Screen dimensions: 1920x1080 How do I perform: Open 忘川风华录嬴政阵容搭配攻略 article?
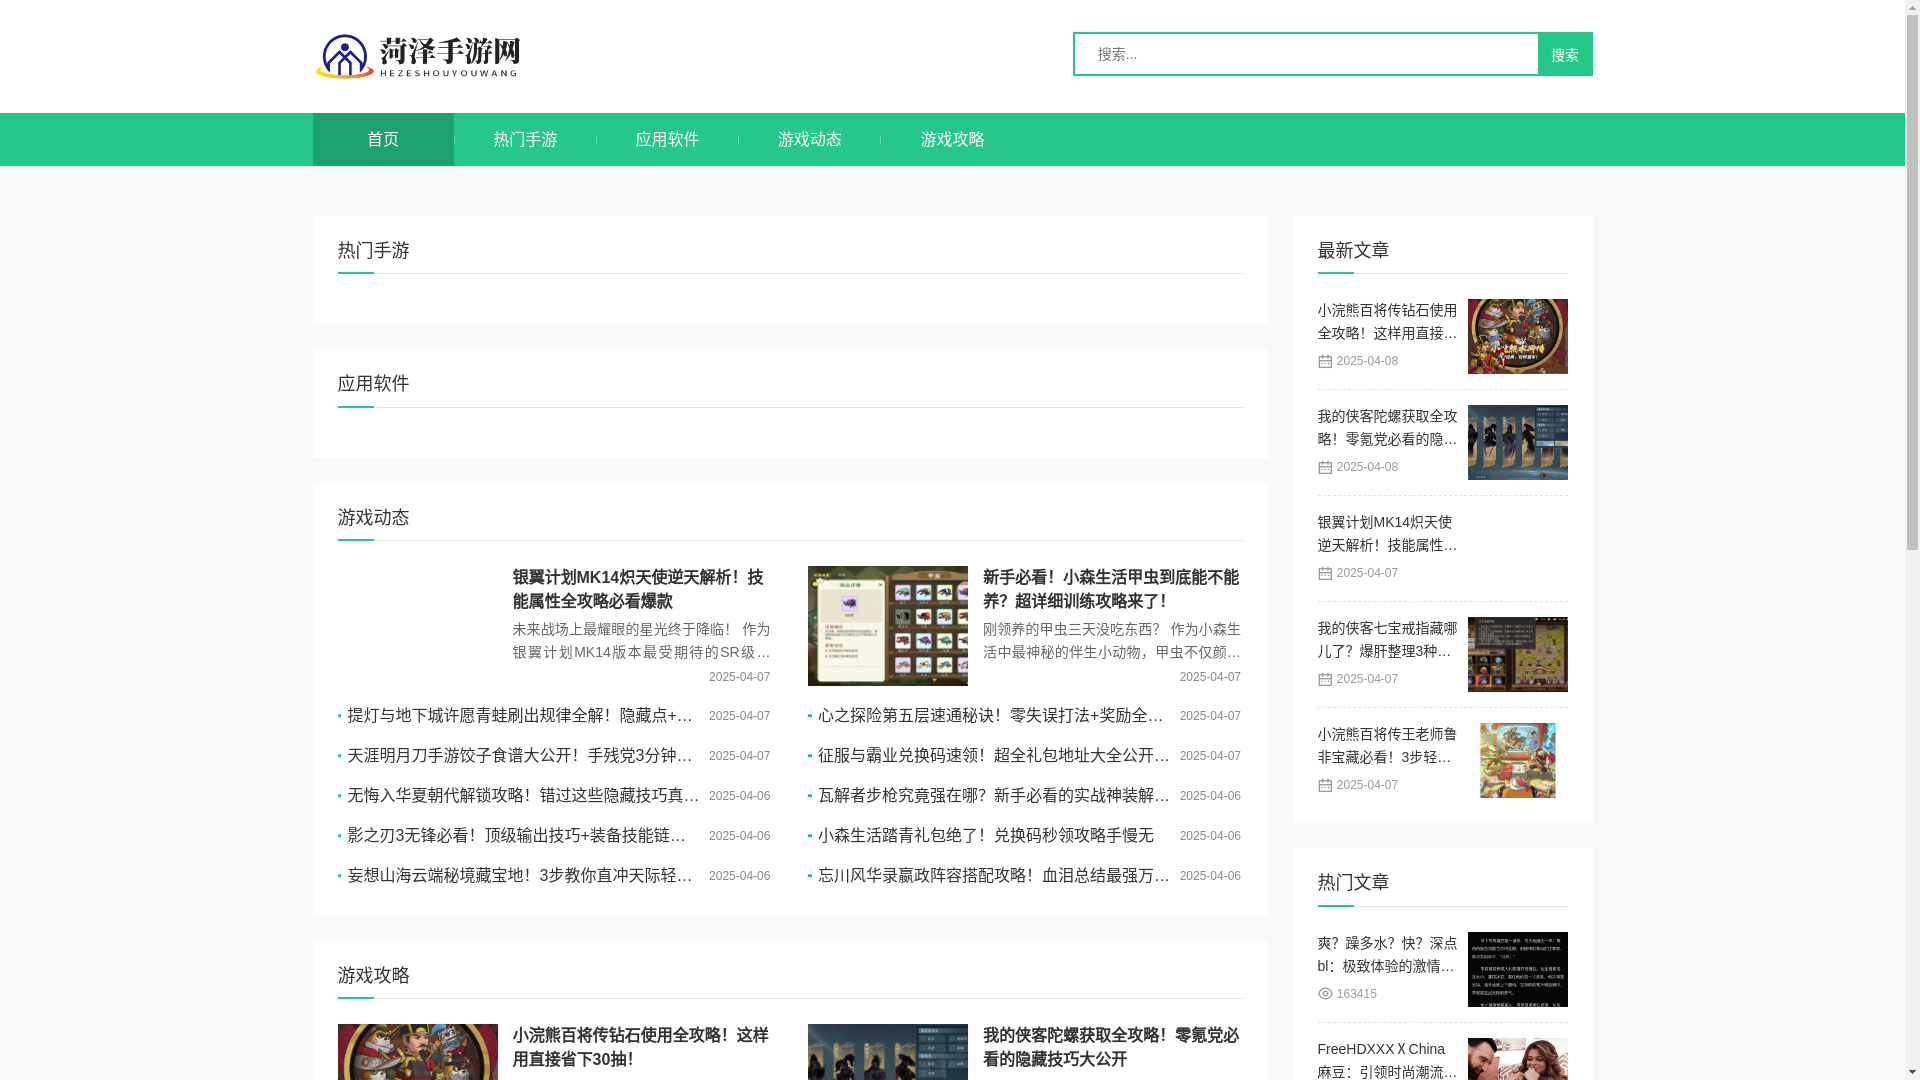coord(994,876)
